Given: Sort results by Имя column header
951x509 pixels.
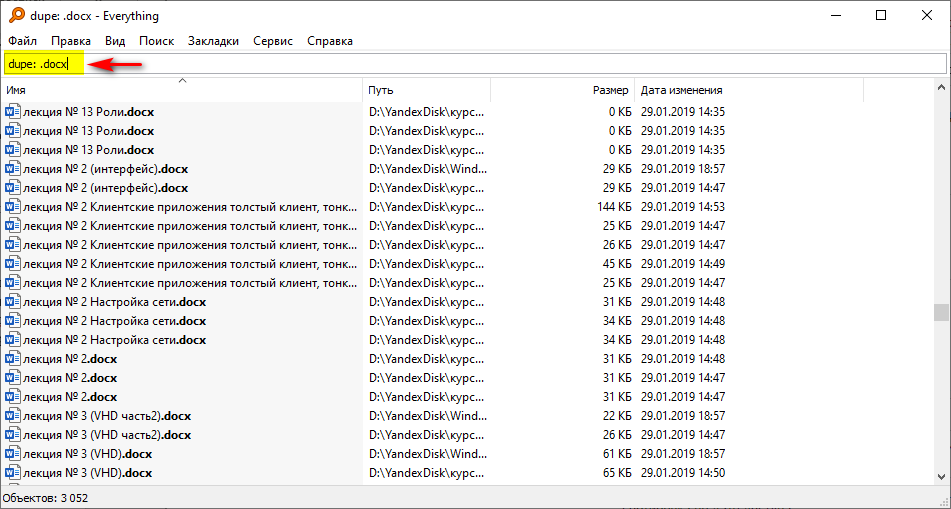Looking at the screenshot, I should click(x=180, y=90).
